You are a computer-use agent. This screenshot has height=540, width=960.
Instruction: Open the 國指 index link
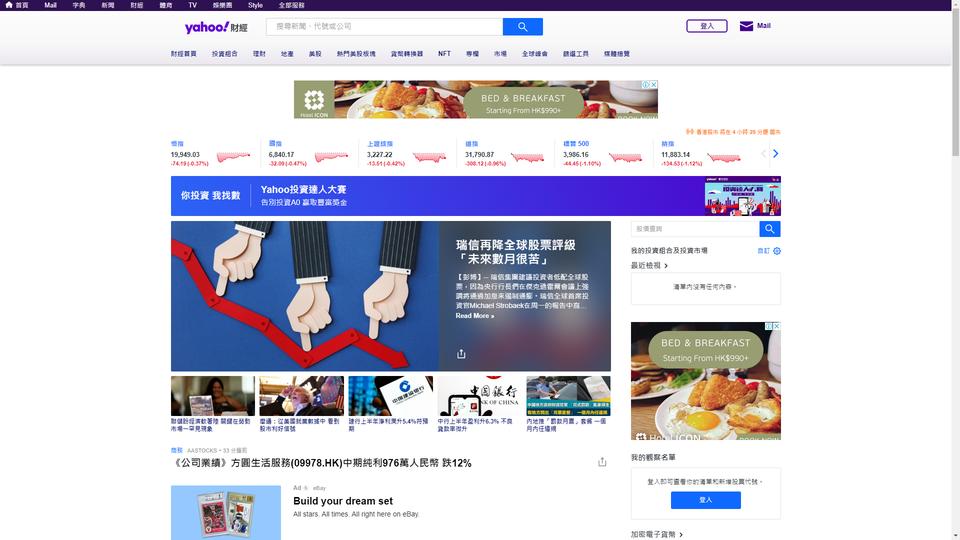(x=276, y=143)
